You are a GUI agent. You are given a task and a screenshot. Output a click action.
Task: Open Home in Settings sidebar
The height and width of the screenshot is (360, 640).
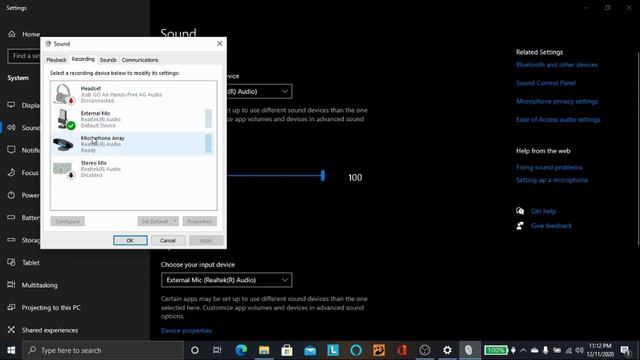(24, 34)
